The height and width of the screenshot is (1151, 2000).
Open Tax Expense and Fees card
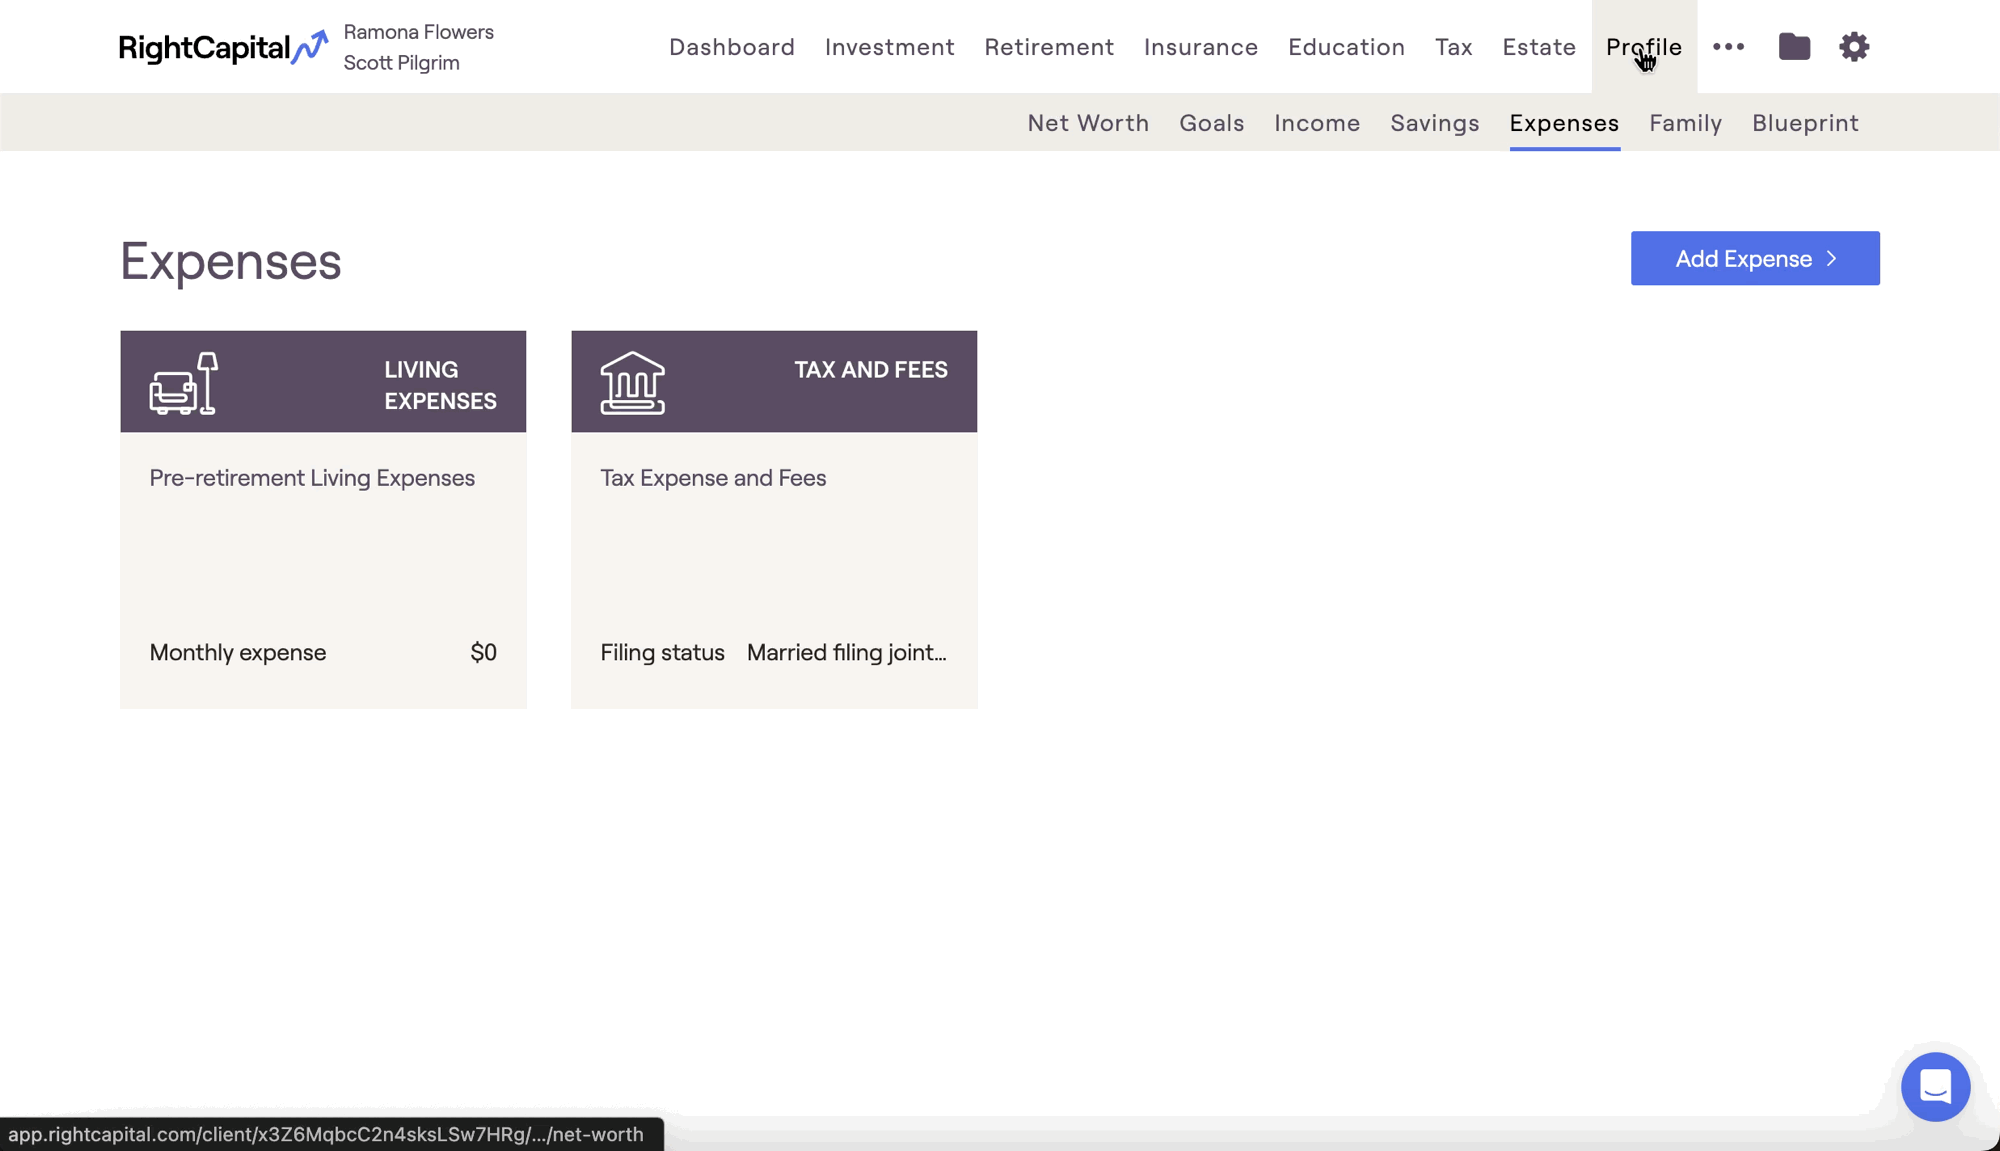click(x=713, y=478)
